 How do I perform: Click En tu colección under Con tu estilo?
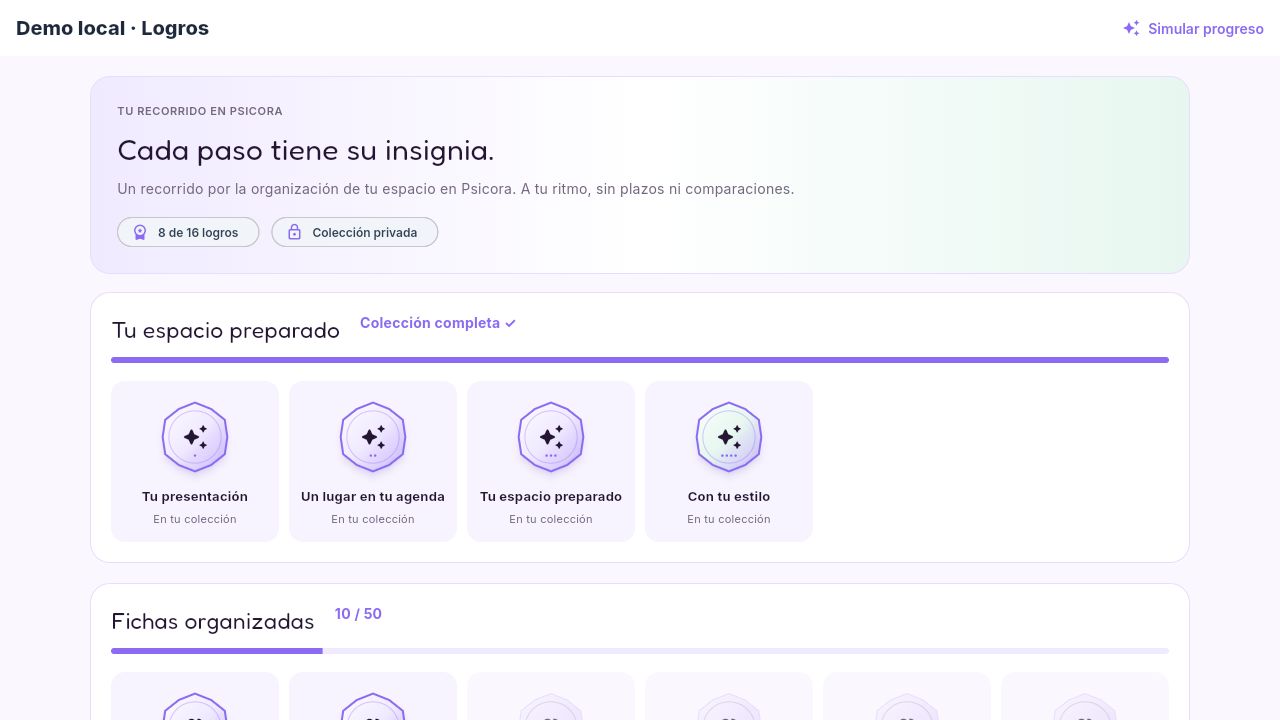click(x=729, y=519)
